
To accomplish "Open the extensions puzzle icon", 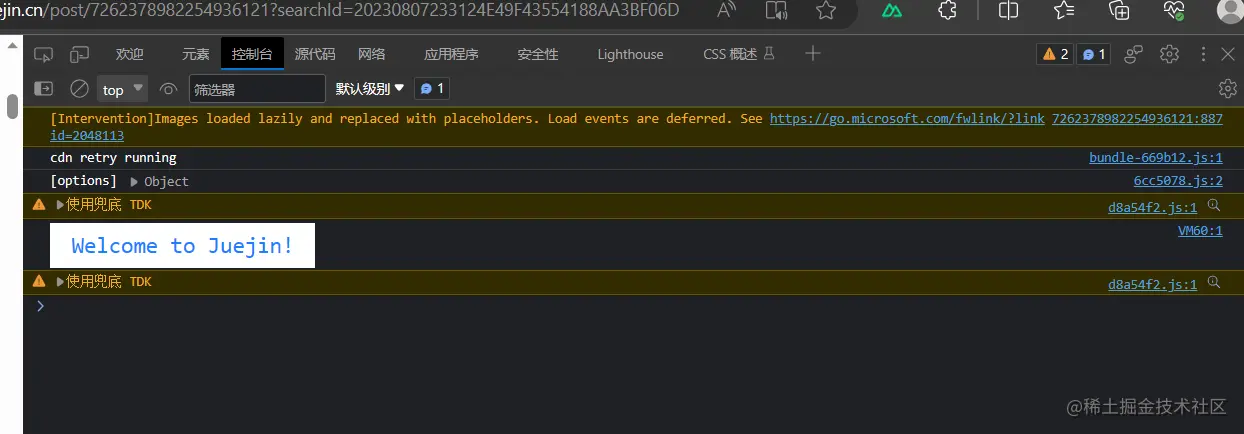I will point(947,10).
